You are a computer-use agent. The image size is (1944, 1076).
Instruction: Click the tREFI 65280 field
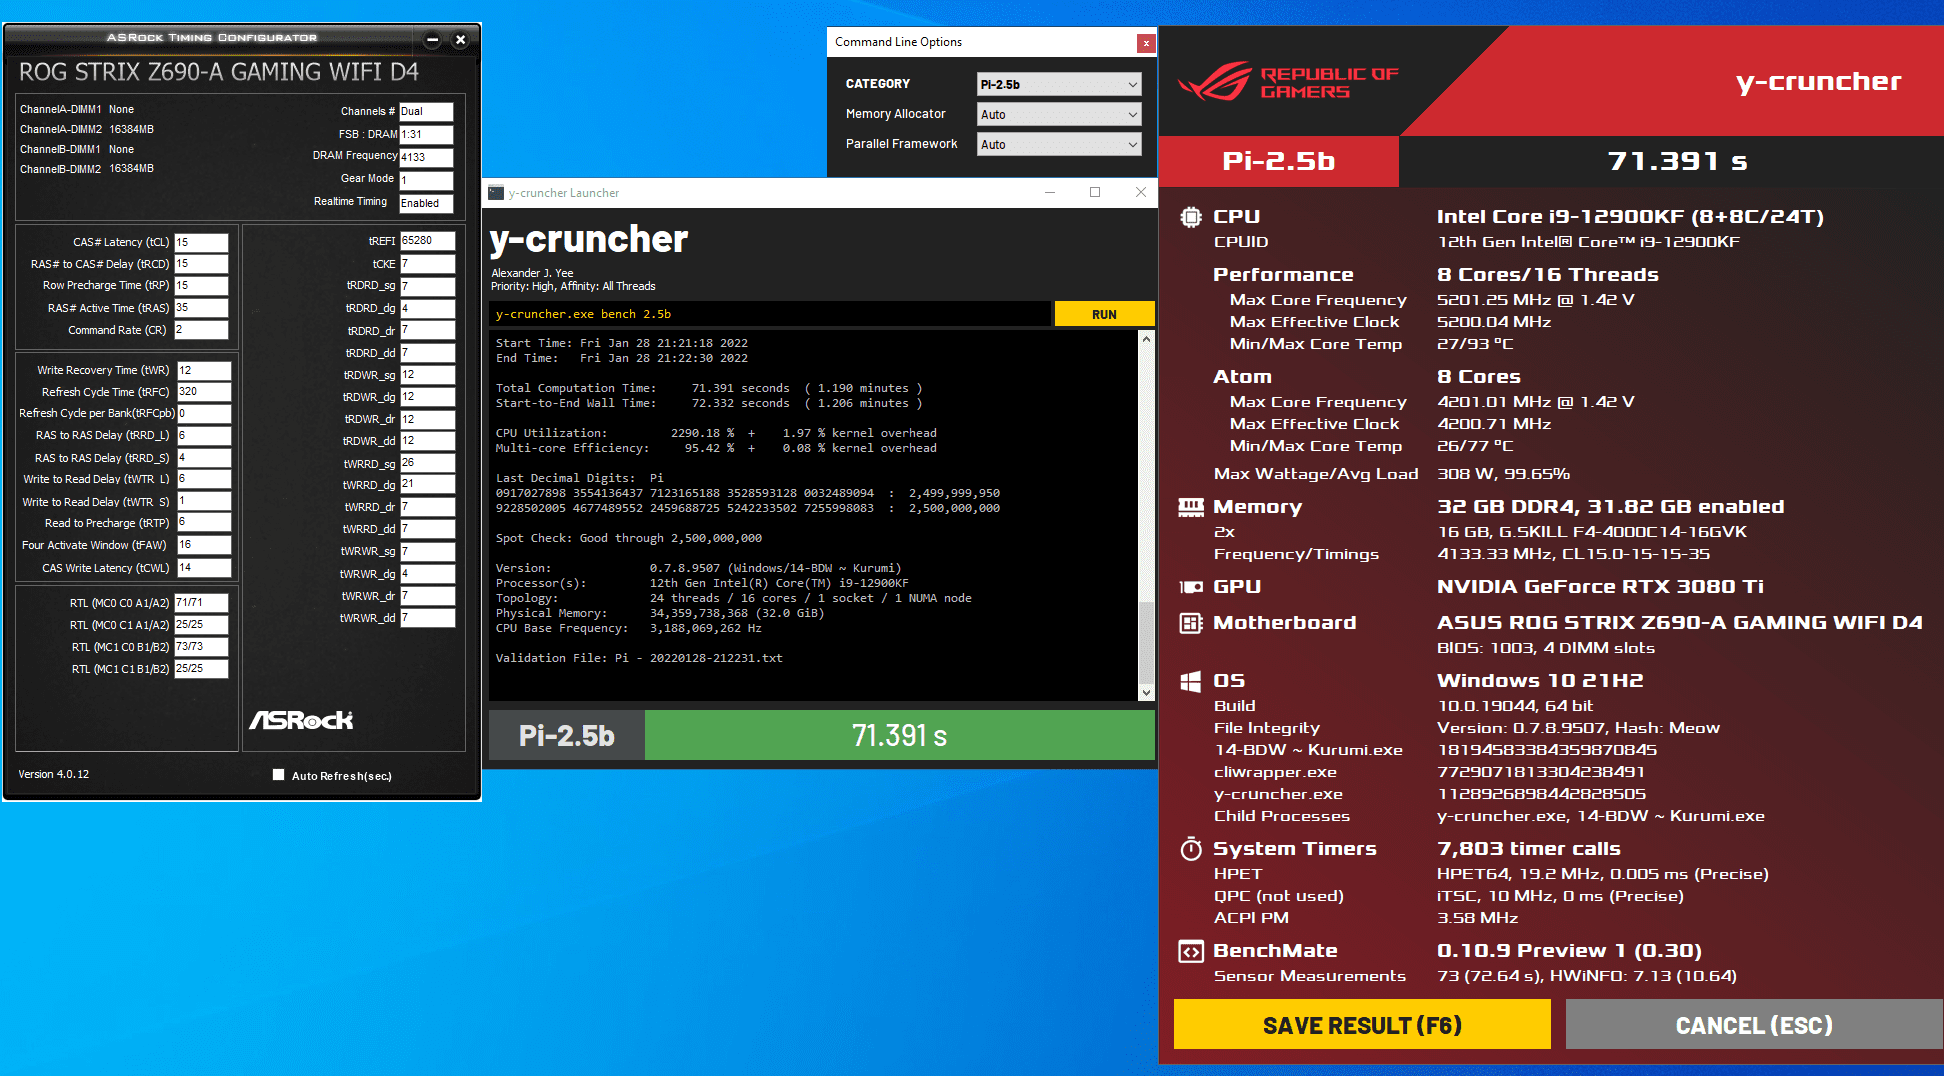click(428, 241)
